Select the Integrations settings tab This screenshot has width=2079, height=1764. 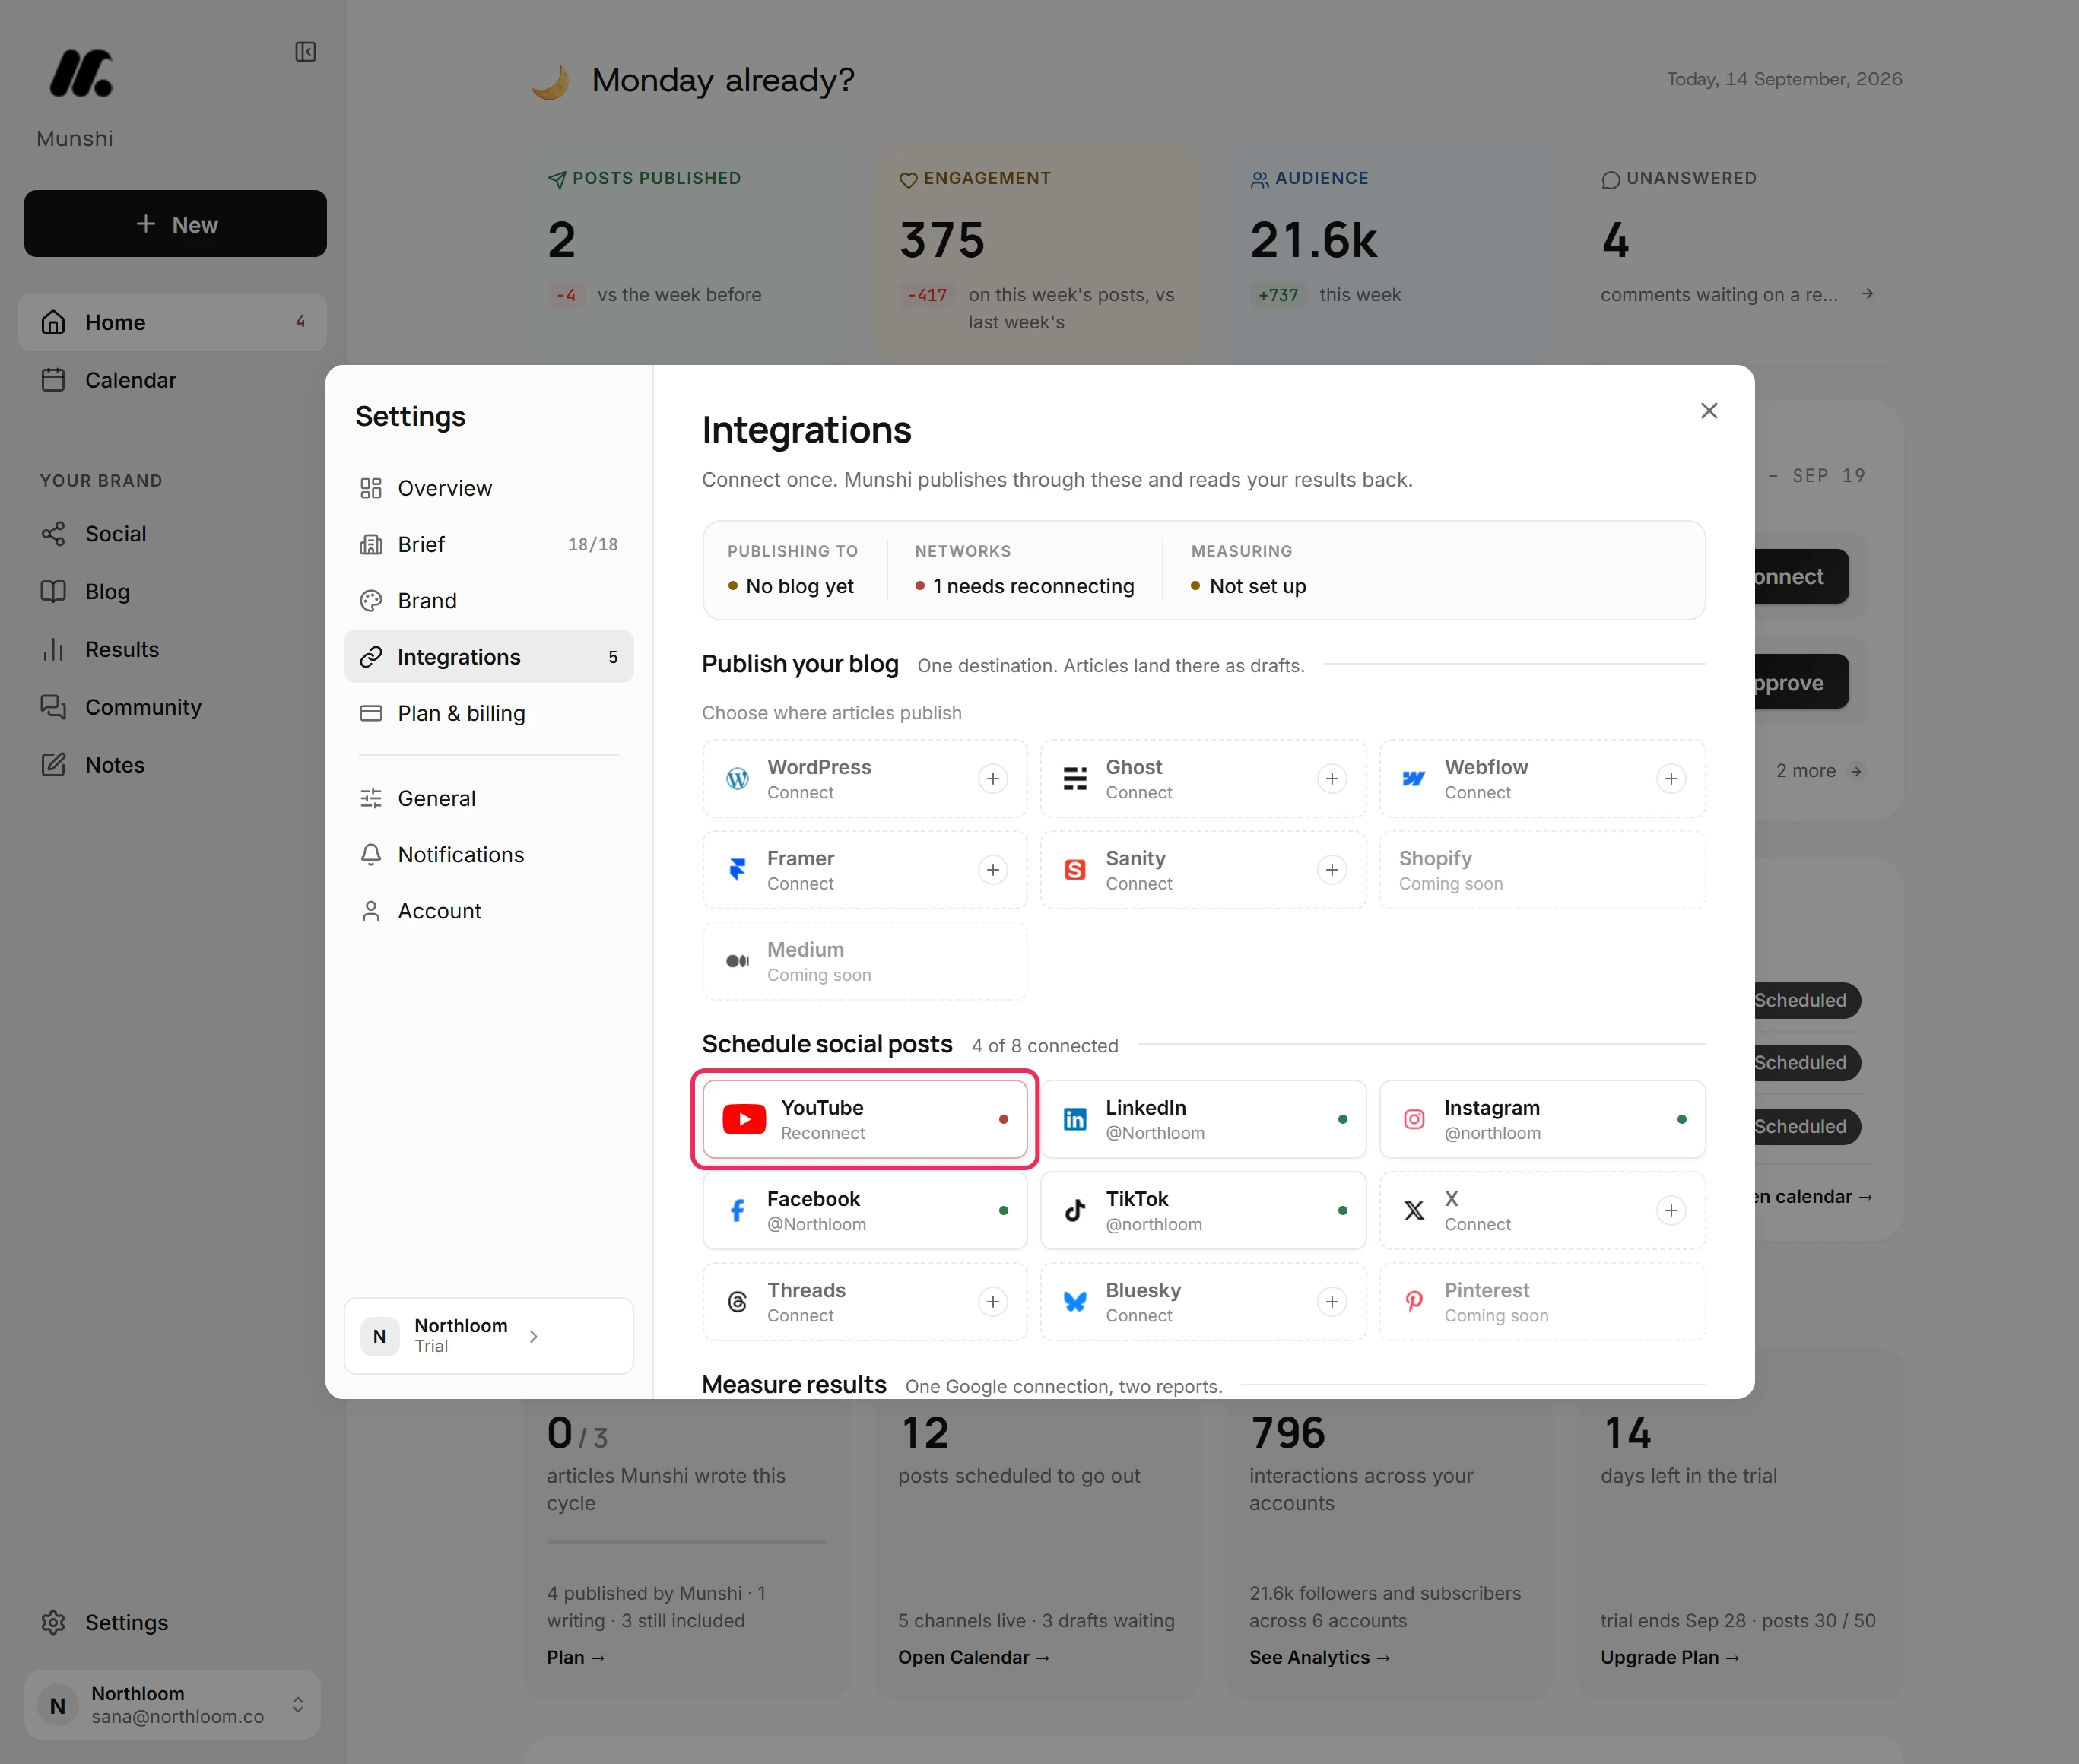(488, 657)
